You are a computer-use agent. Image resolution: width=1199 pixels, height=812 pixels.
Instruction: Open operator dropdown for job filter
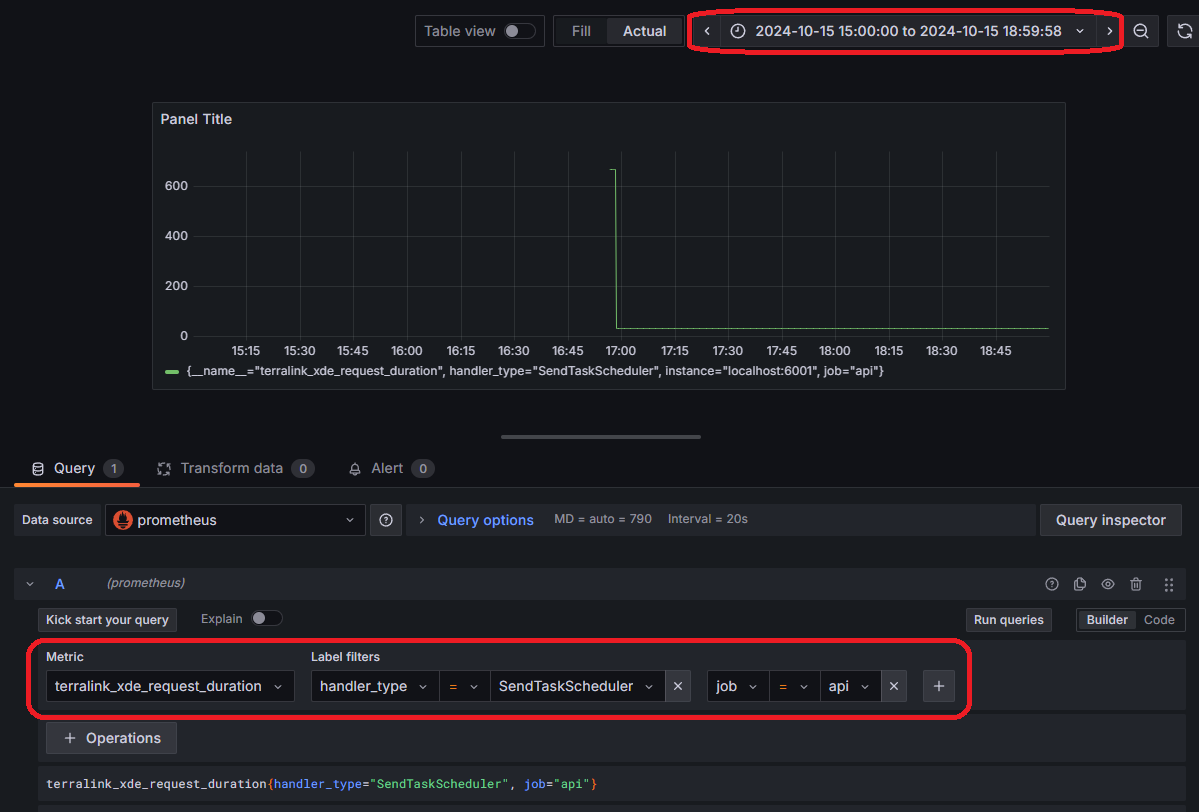pos(794,686)
